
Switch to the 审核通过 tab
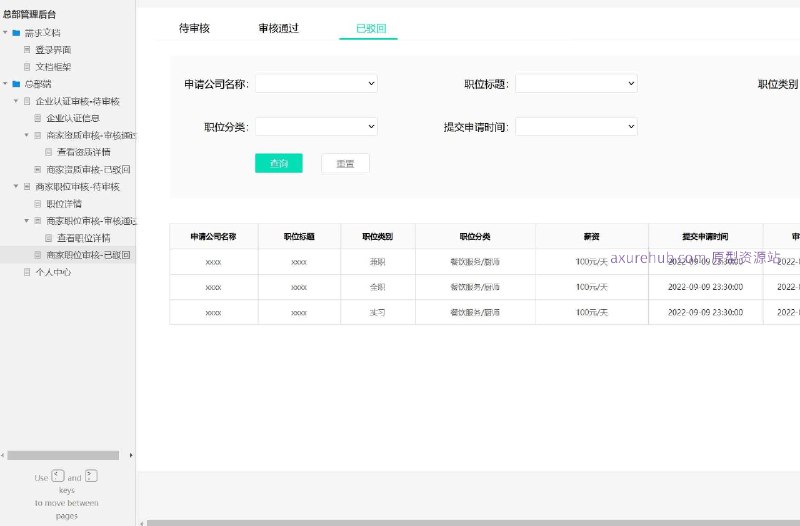279,28
